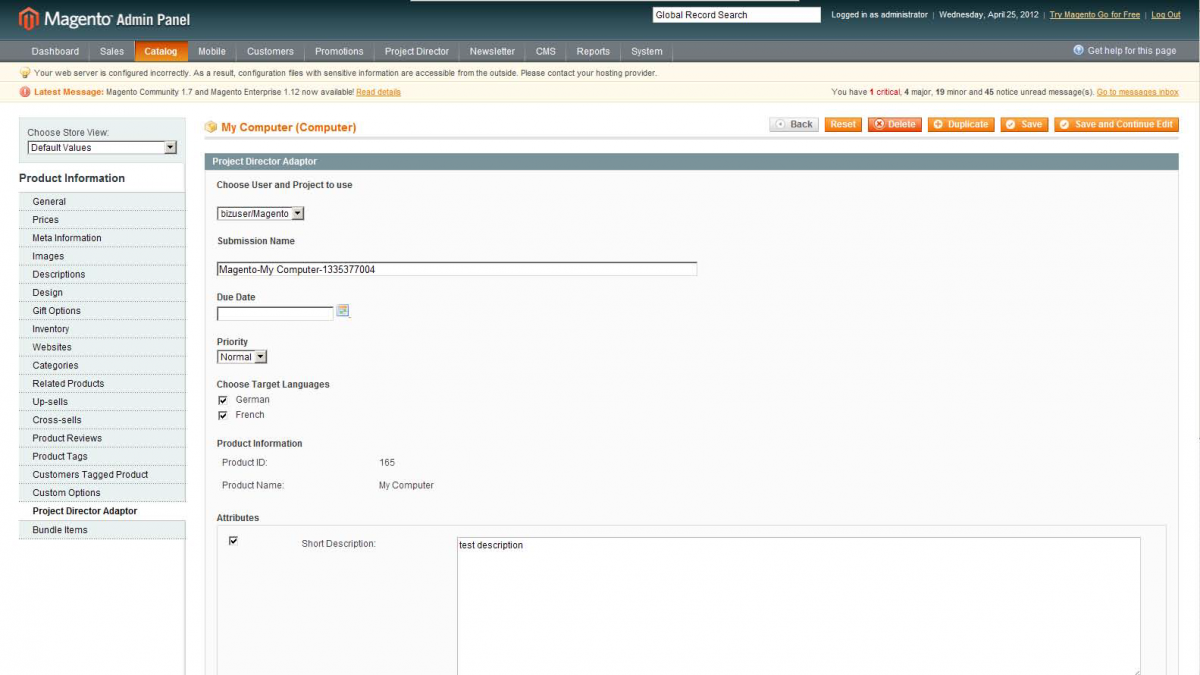Screen dimensions: 1200x675
Task: Open the Promotions menu
Action: tap(339, 51)
